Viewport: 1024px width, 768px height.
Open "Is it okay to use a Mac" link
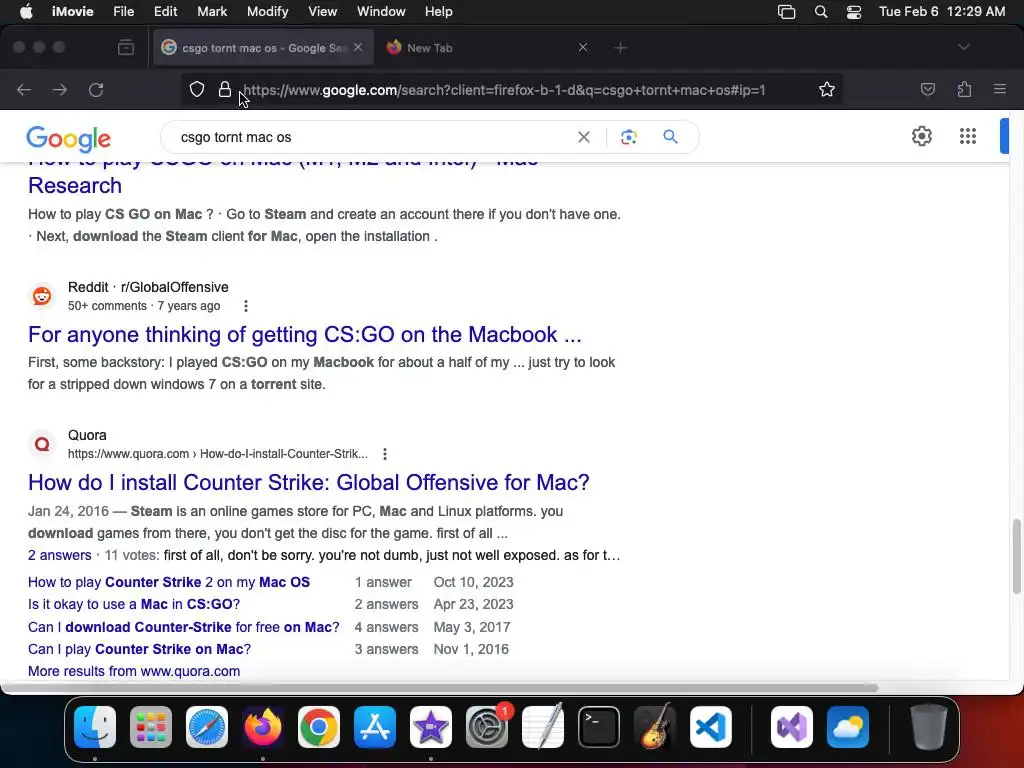pyautogui.click(x=134, y=604)
